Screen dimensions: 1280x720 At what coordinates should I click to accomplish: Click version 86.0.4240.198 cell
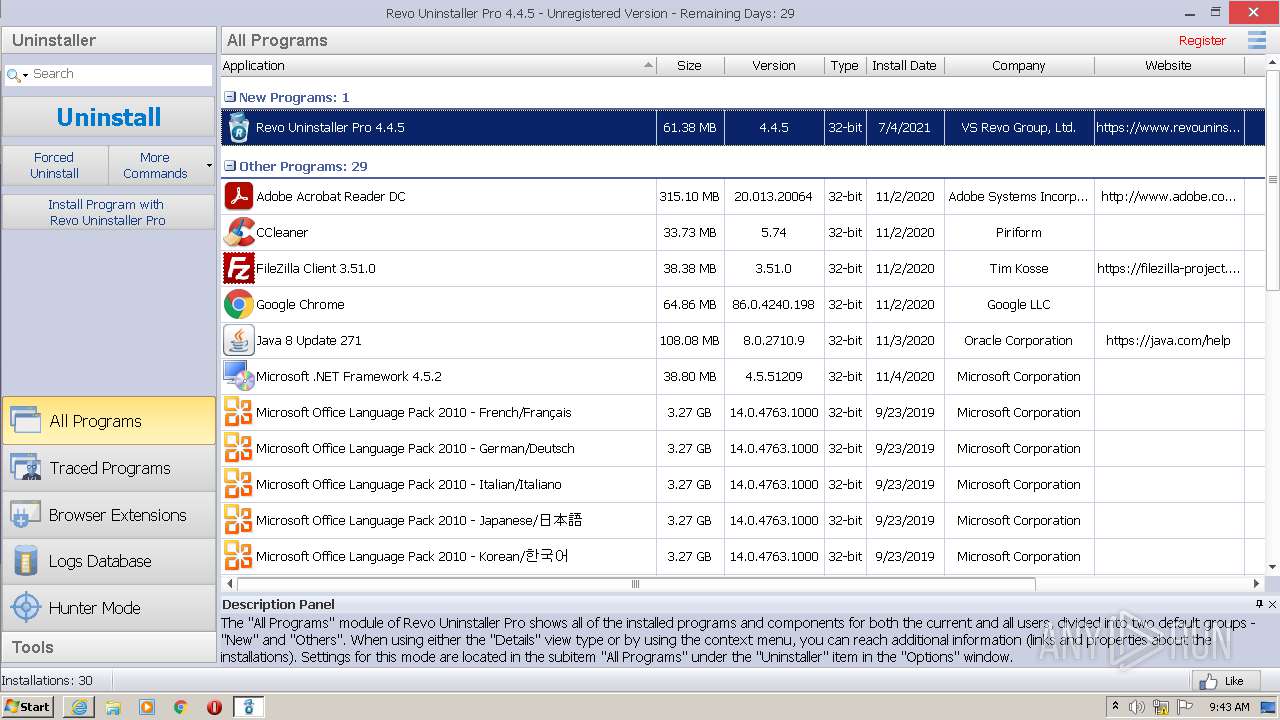coord(774,304)
